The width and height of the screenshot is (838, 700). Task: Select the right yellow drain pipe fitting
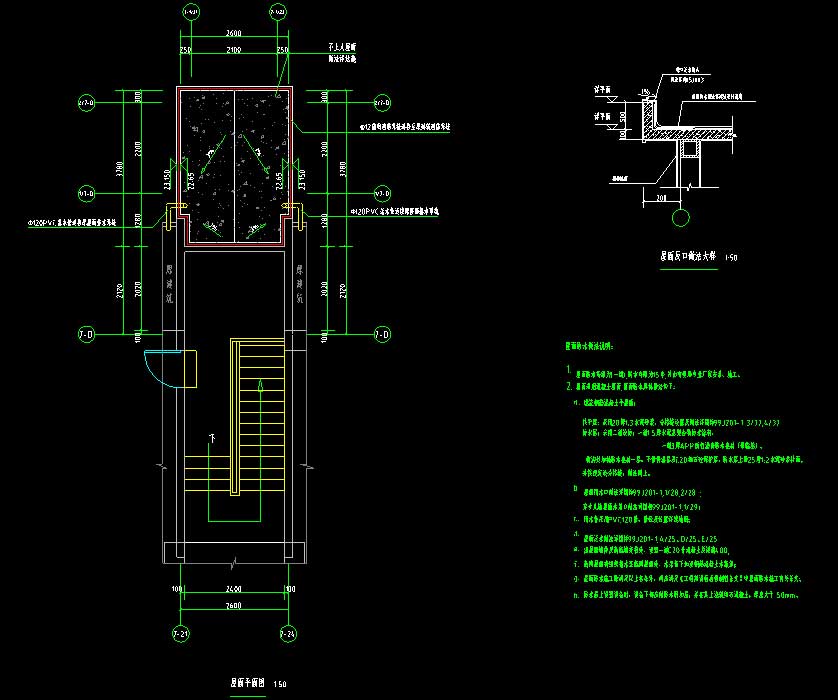click(x=293, y=213)
